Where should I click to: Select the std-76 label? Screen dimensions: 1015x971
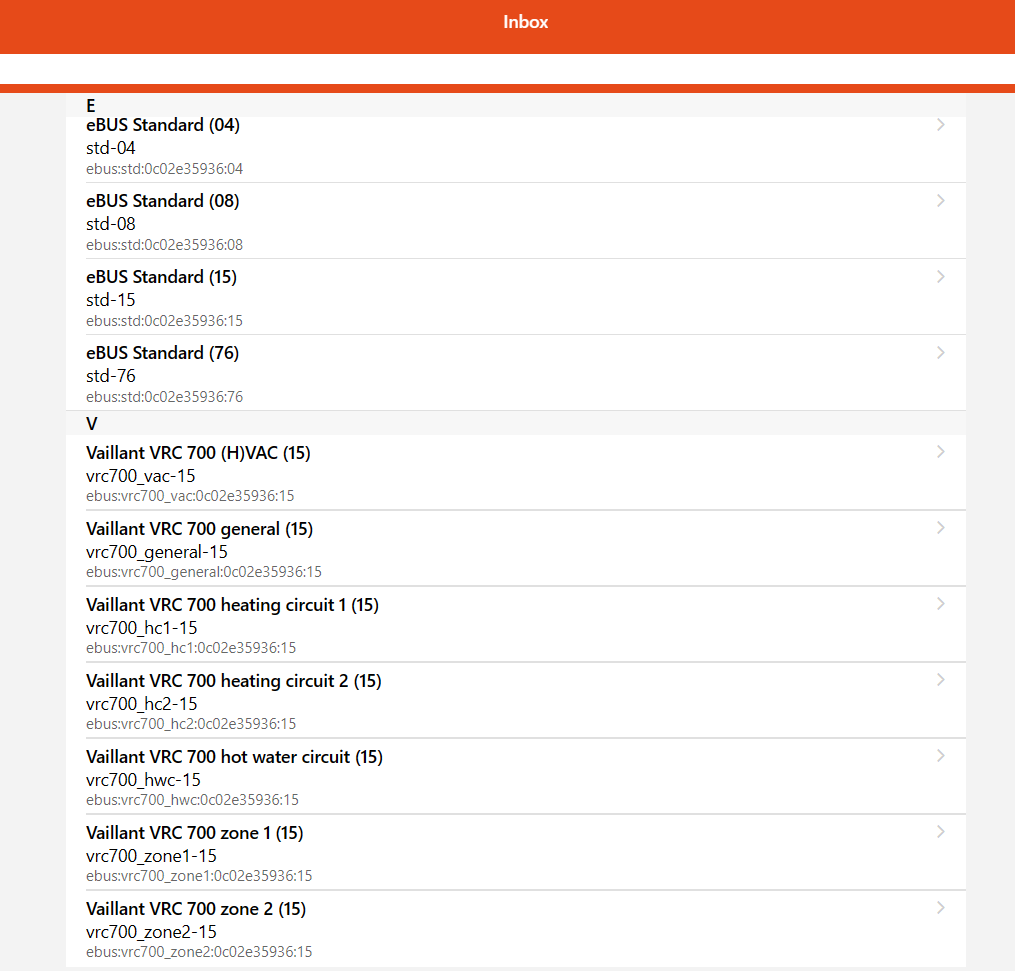(111, 376)
